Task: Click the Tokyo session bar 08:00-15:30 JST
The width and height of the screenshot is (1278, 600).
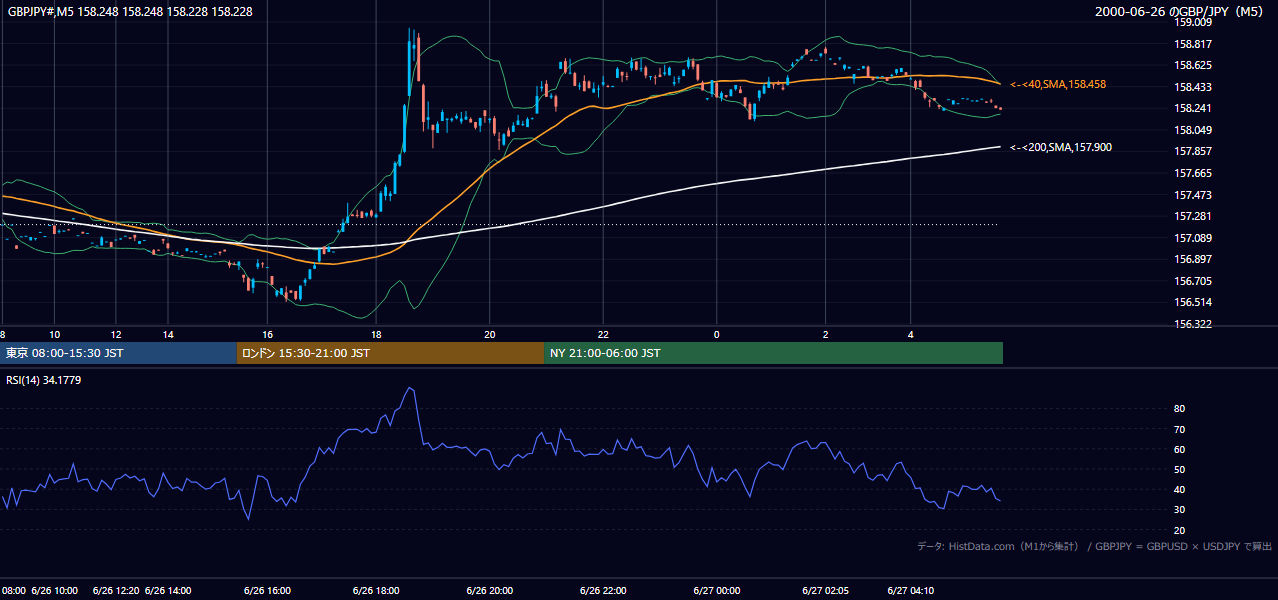Action: [118, 353]
